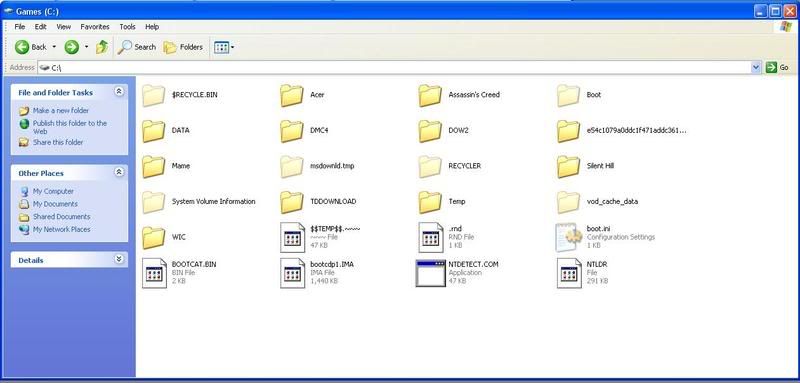
Task: Select the Temp folder icon
Action: tap(430, 202)
